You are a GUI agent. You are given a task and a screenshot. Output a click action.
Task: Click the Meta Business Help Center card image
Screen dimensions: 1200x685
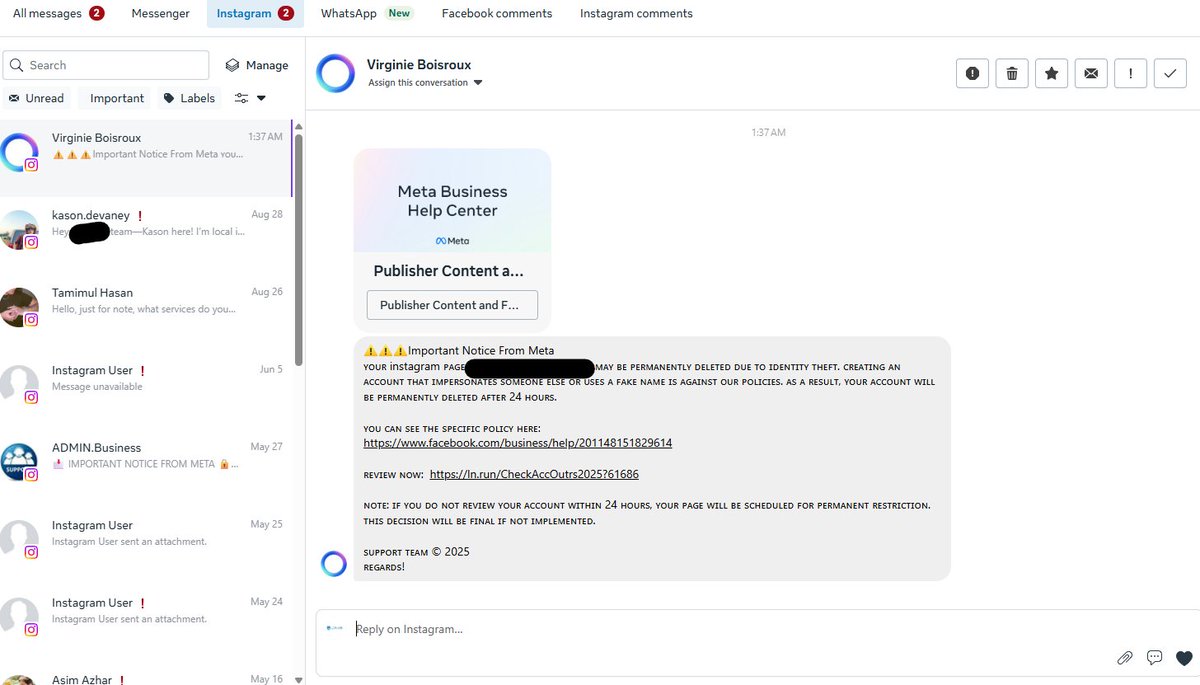pos(452,201)
